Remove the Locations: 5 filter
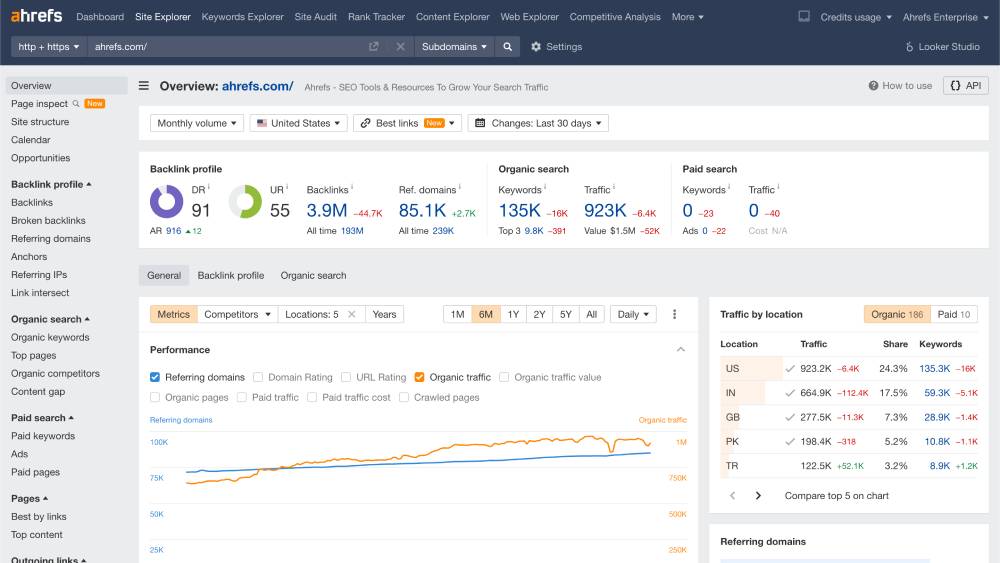Viewport: 1000px width, 563px height. (x=351, y=314)
